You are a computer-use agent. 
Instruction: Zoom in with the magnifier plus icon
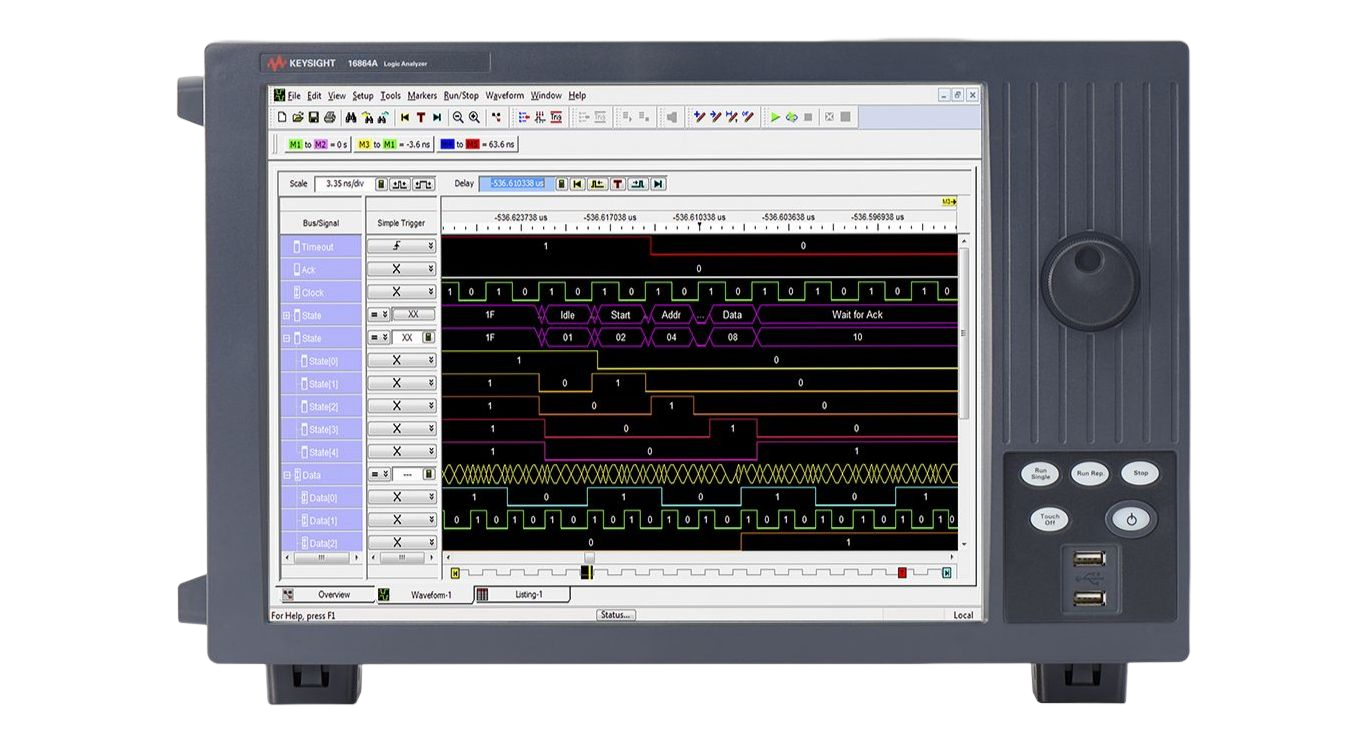click(474, 117)
